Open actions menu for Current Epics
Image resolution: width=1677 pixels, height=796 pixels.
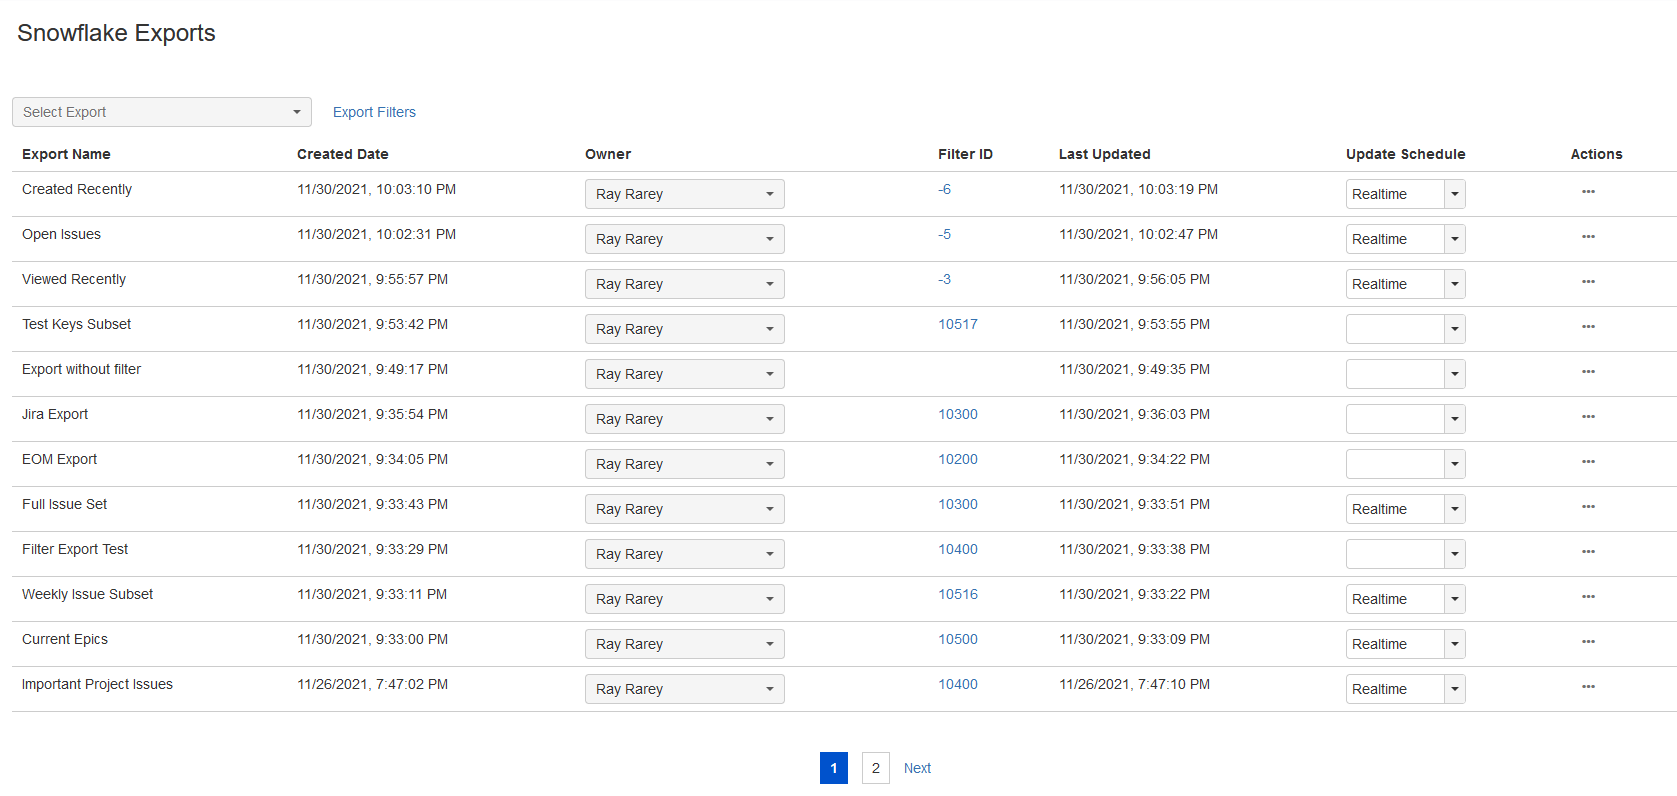coord(1588,641)
